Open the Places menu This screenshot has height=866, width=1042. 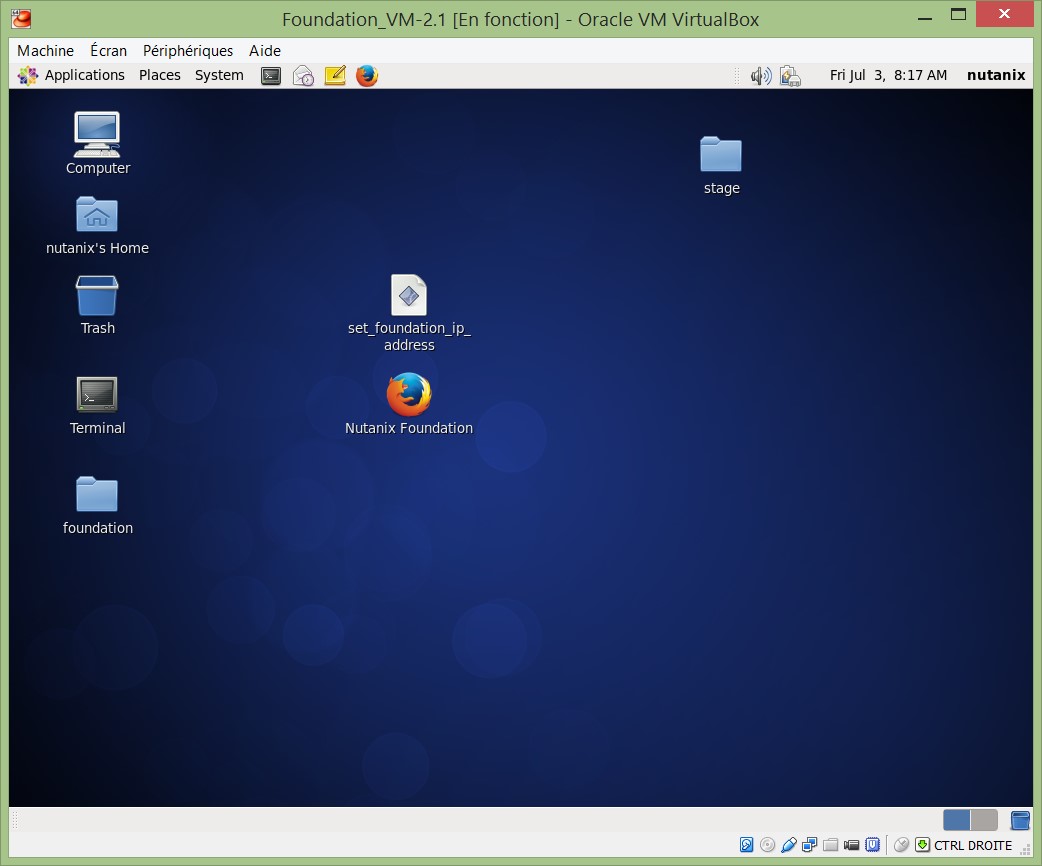coord(159,75)
